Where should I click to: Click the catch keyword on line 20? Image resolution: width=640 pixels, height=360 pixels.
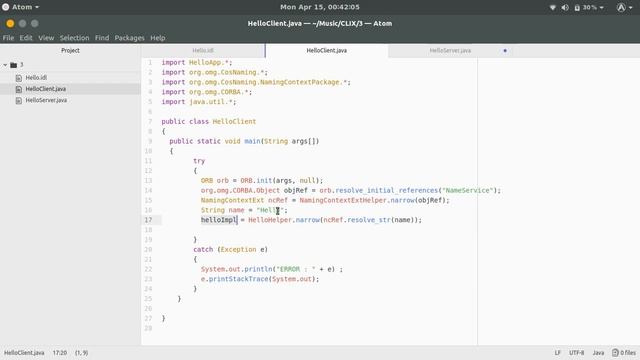(x=203, y=250)
